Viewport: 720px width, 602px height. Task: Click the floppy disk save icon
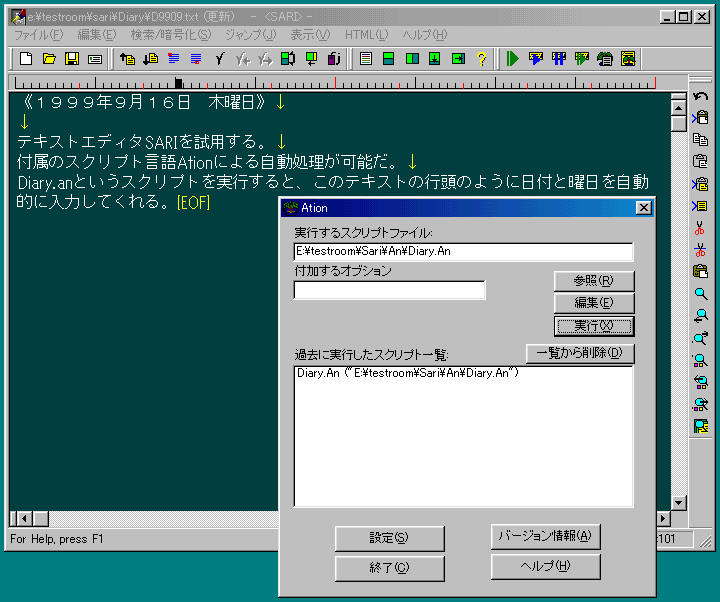tap(72, 59)
